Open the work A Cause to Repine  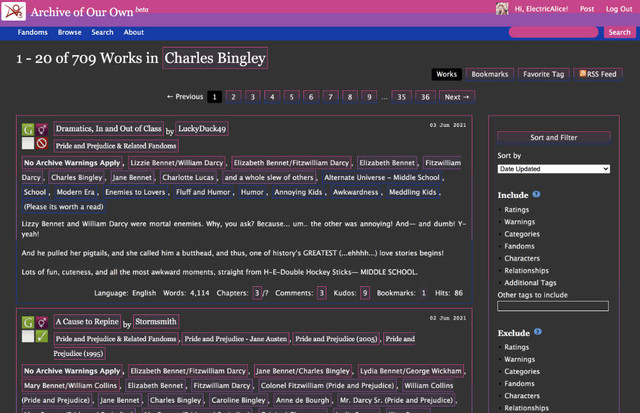tap(87, 322)
